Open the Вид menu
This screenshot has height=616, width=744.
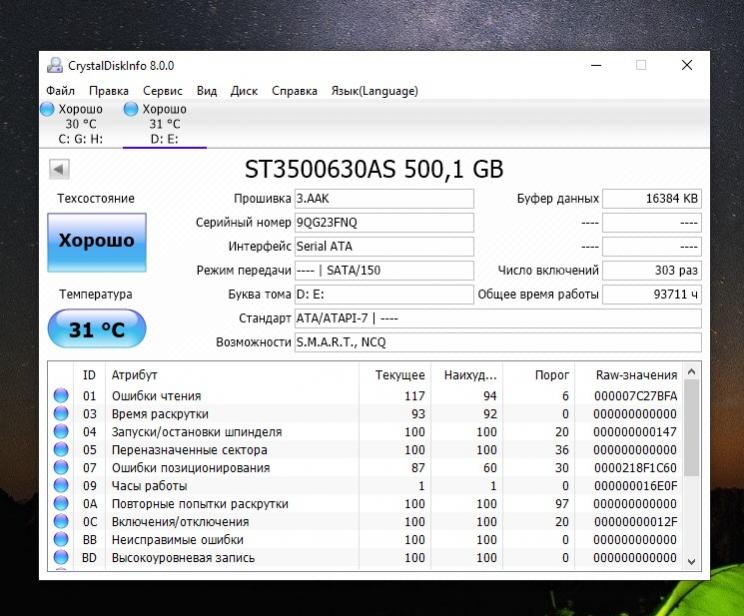(207, 91)
